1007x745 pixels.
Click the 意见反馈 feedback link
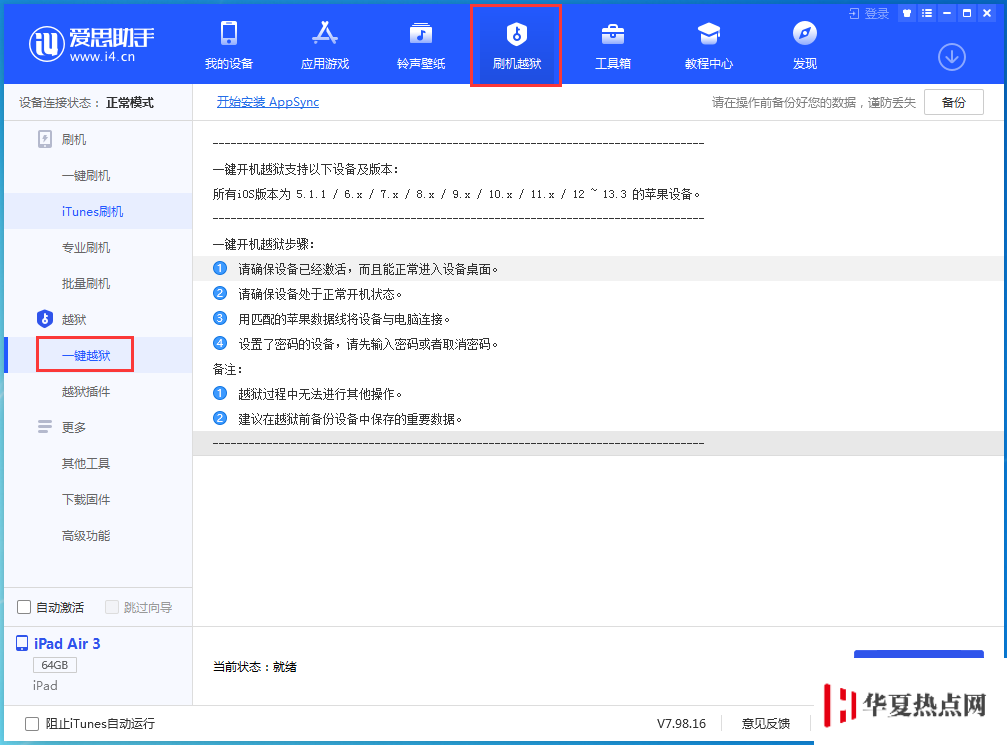[x=766, y=724]
